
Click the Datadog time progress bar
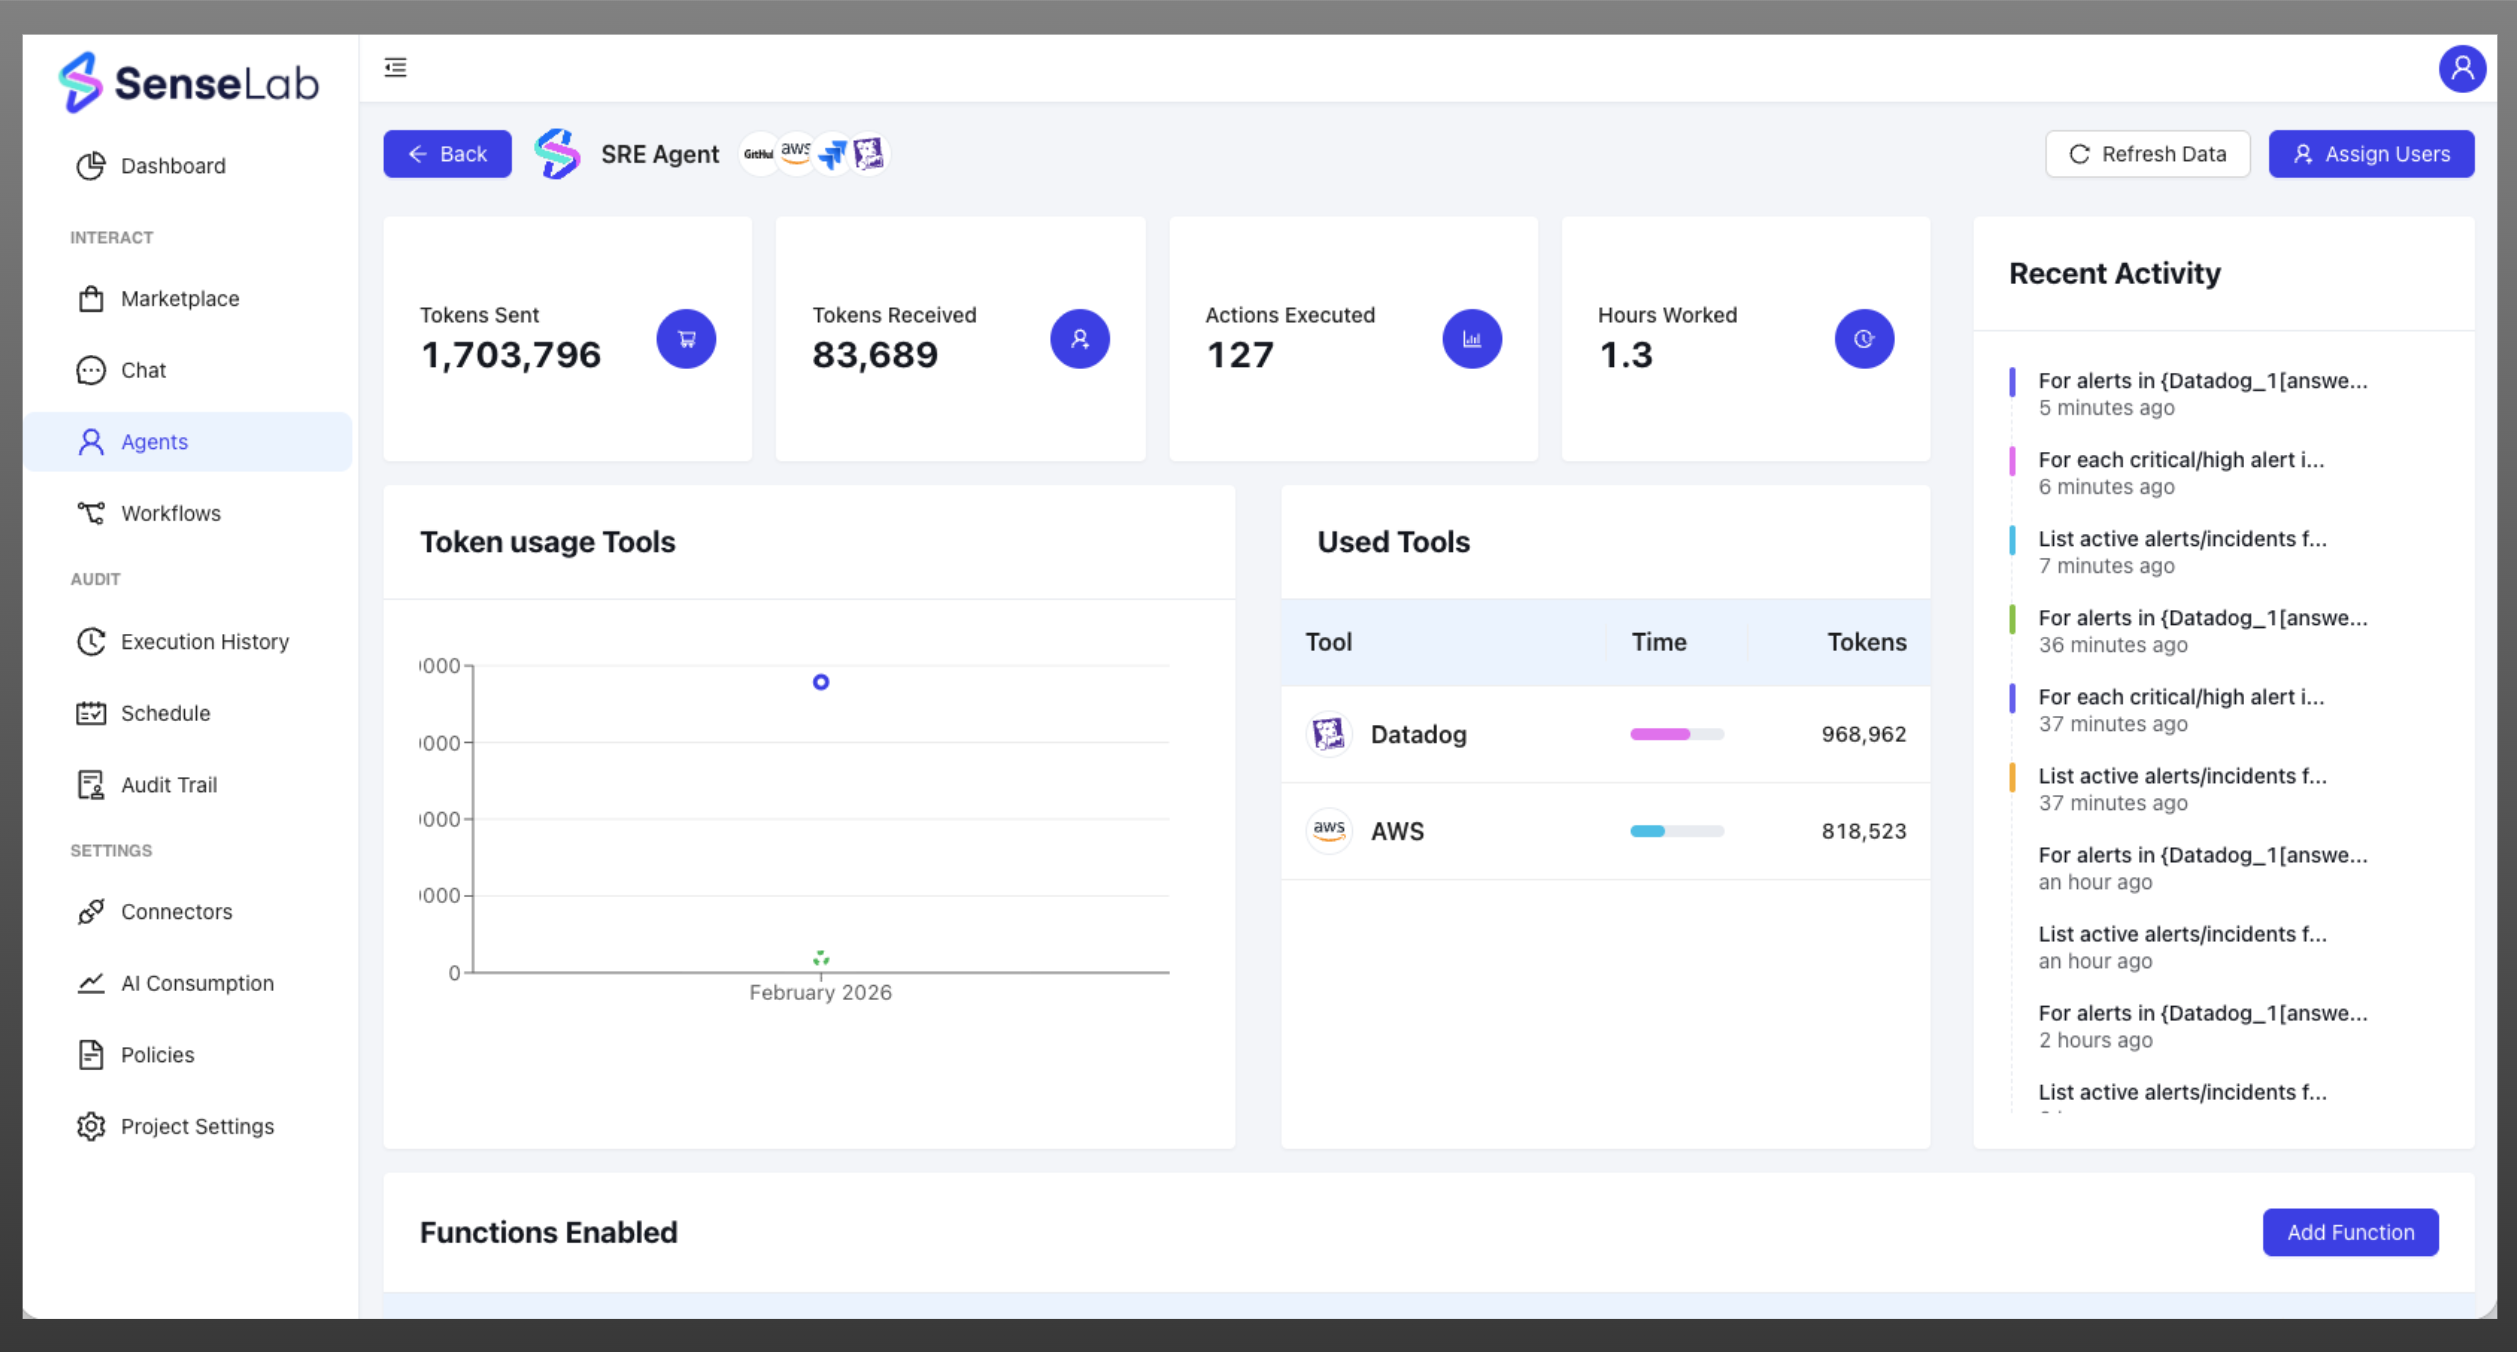pos(1676,734)
